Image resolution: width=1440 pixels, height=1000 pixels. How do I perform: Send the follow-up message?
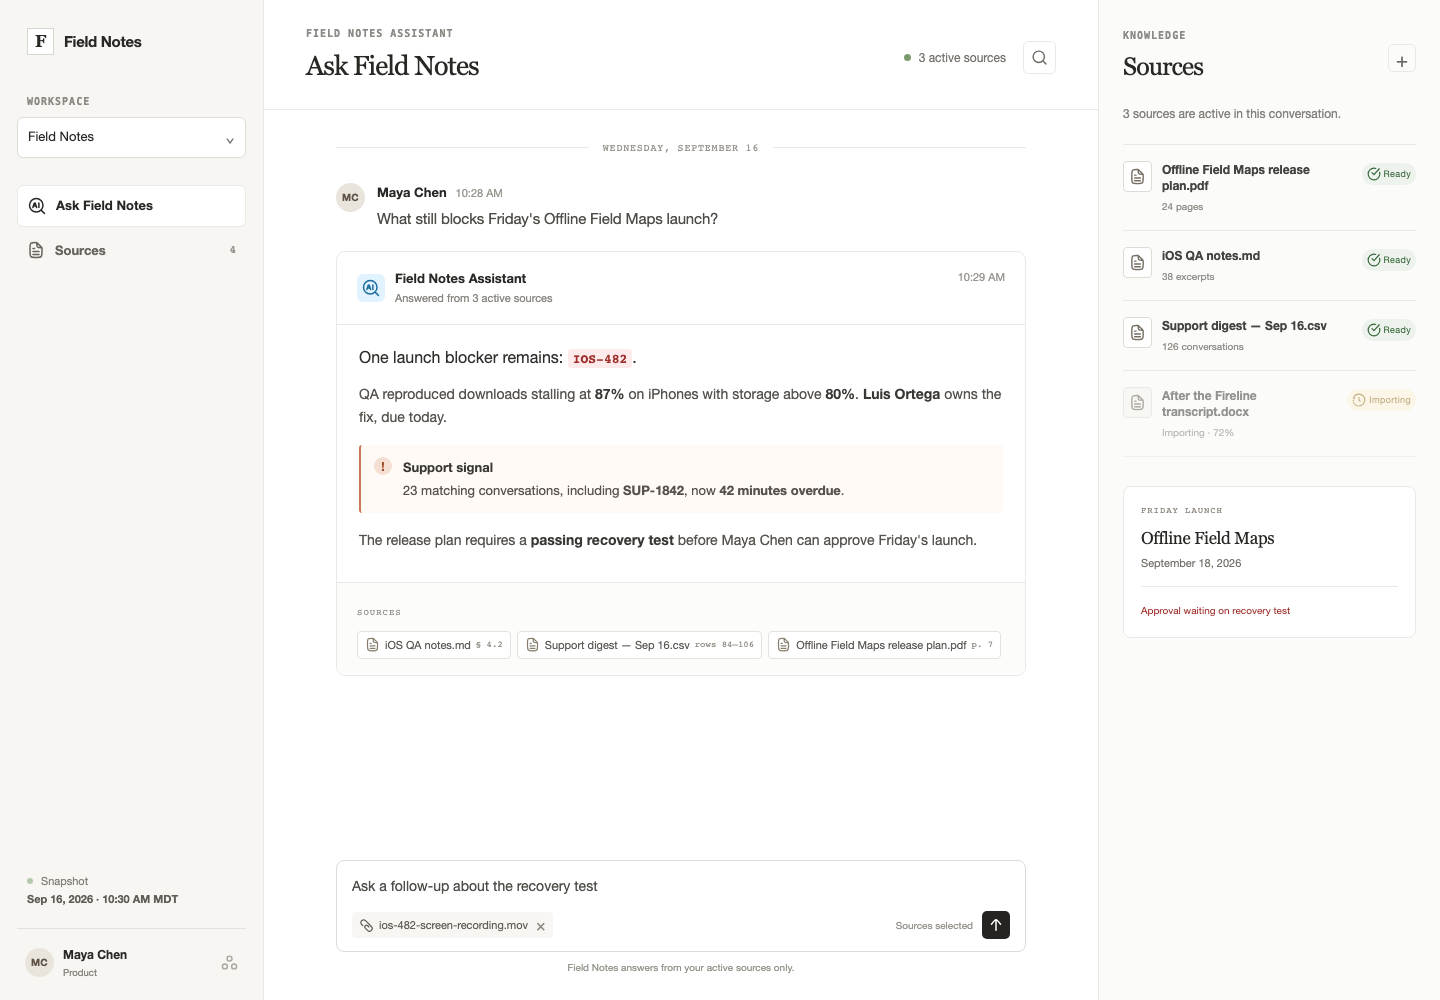tap(996, 925)
